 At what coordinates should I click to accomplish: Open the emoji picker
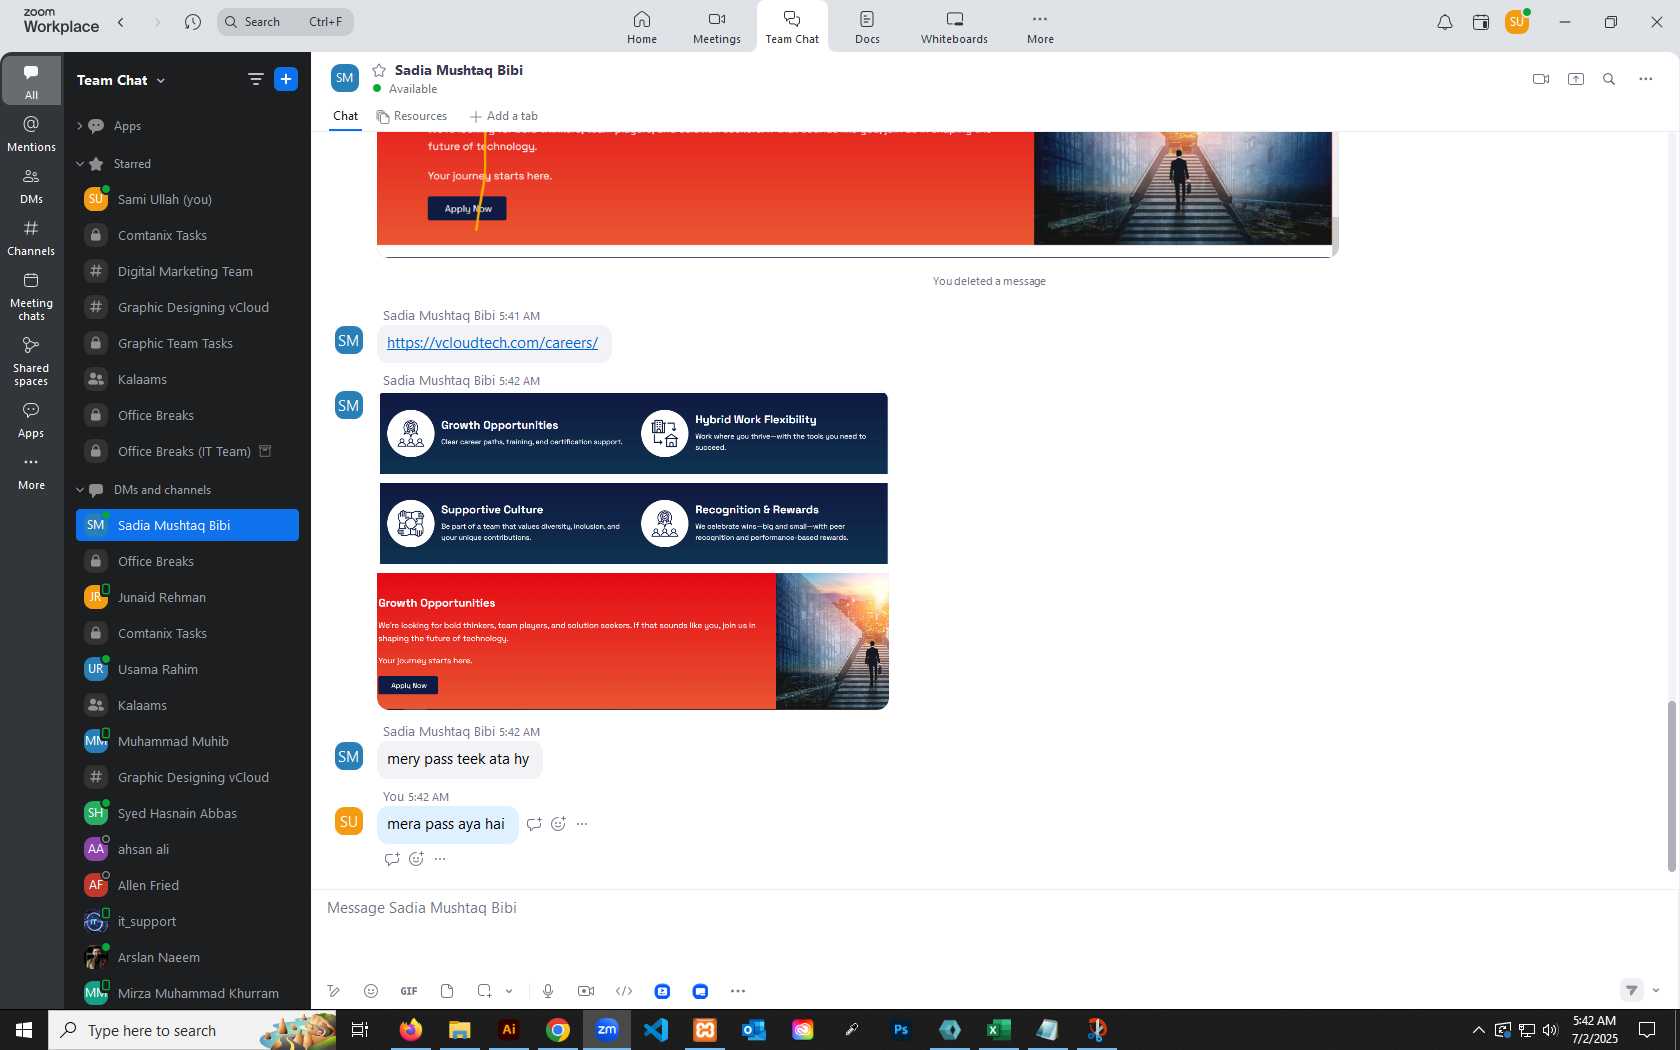point(371,991)
